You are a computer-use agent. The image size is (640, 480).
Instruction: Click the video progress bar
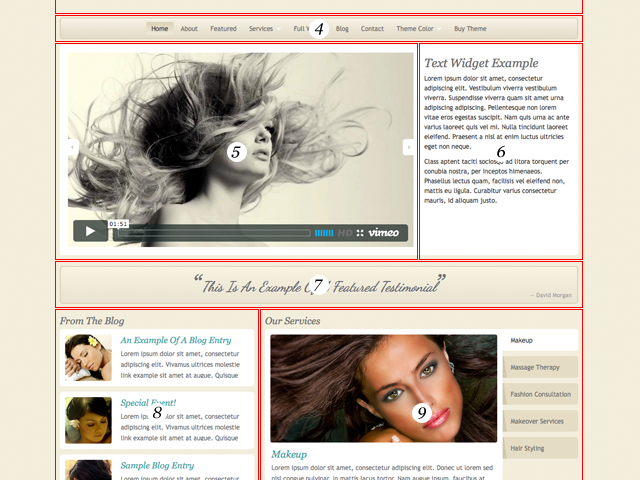click(215, 233)
